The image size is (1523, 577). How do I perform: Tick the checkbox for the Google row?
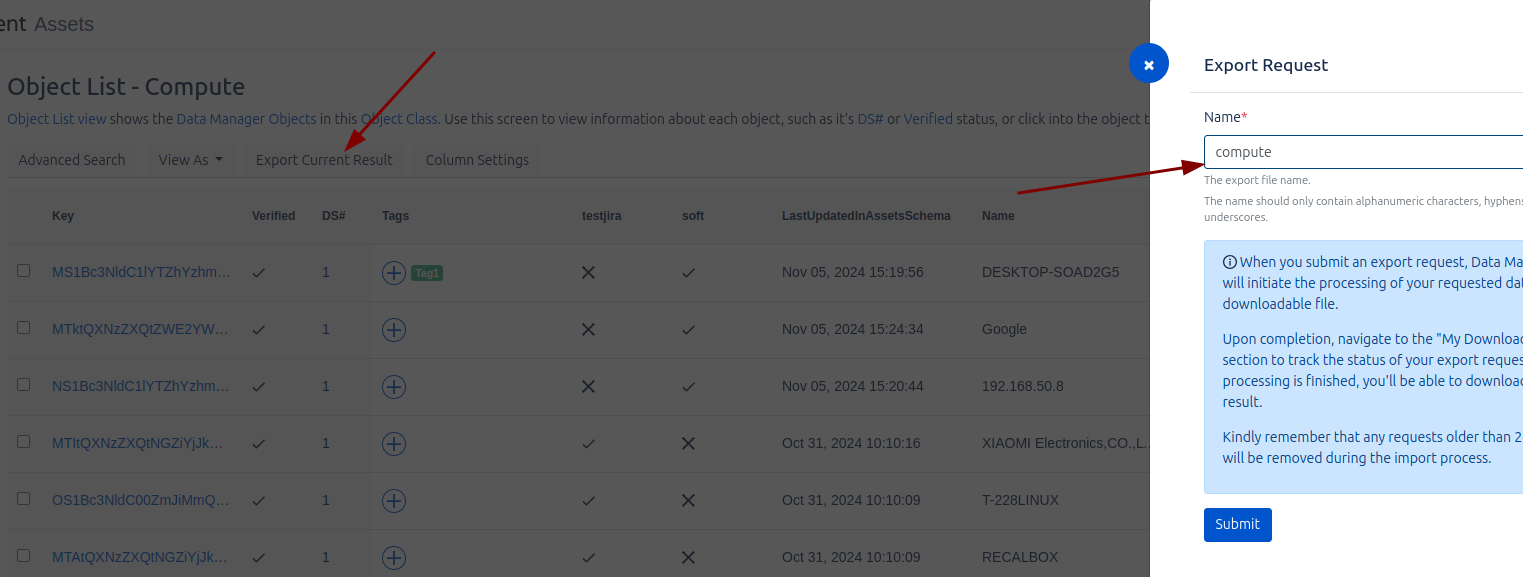click(24, 328)
